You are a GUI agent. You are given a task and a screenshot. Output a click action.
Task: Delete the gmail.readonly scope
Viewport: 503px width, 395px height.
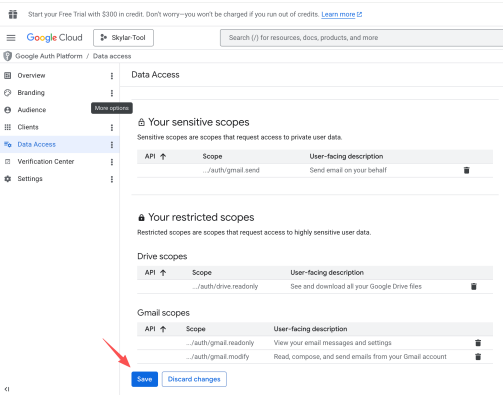(x=478, y=343)
